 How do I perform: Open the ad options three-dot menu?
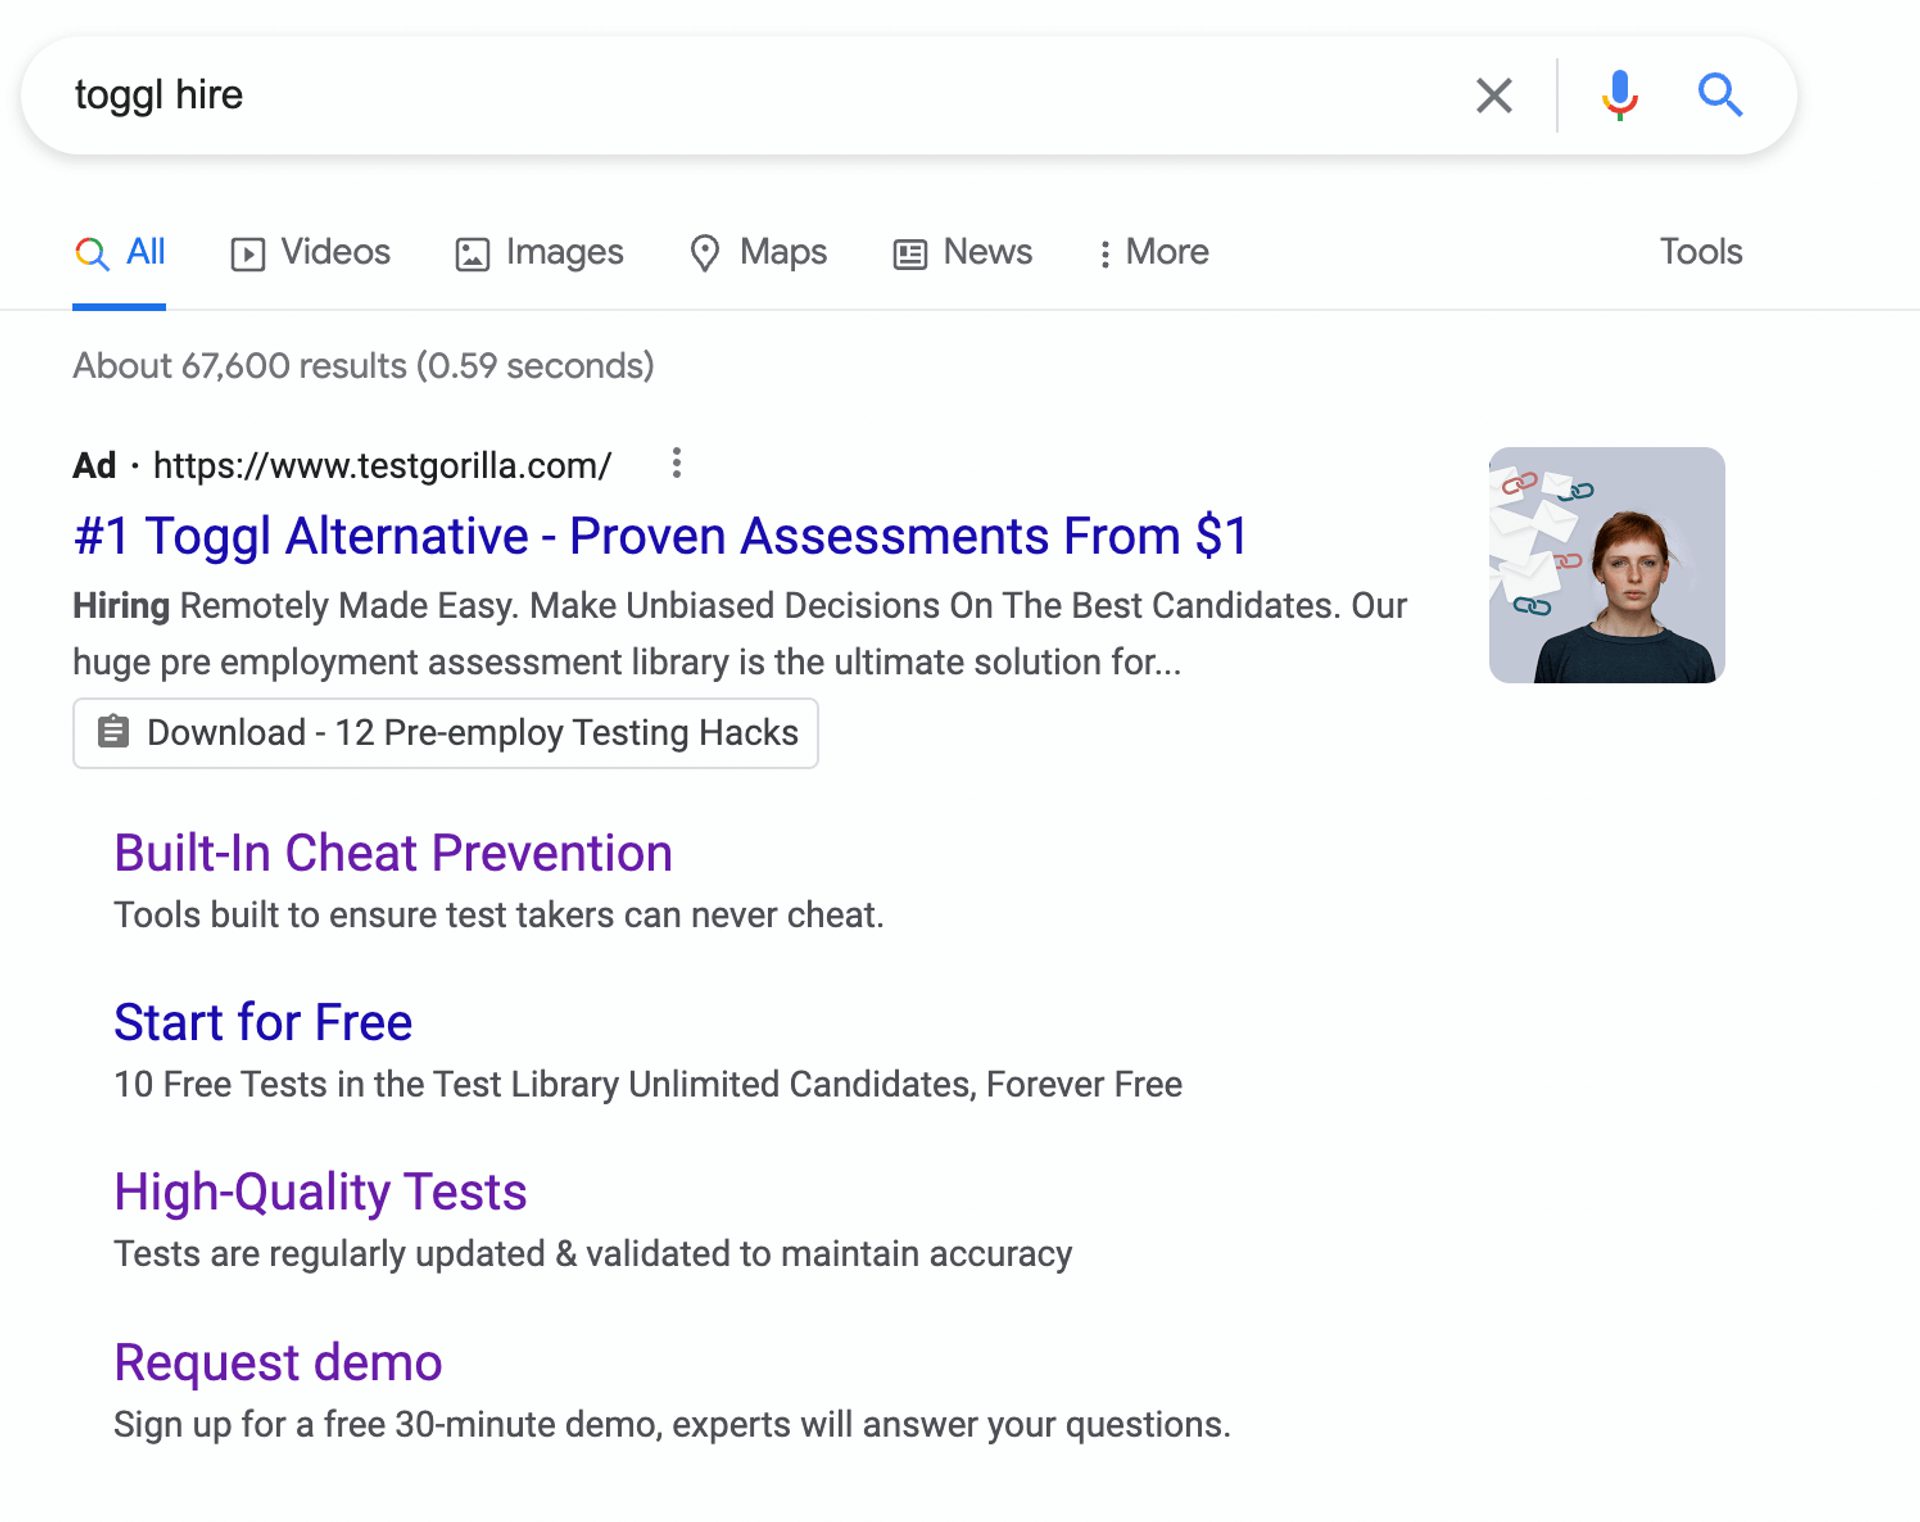[x=676, y=463]
